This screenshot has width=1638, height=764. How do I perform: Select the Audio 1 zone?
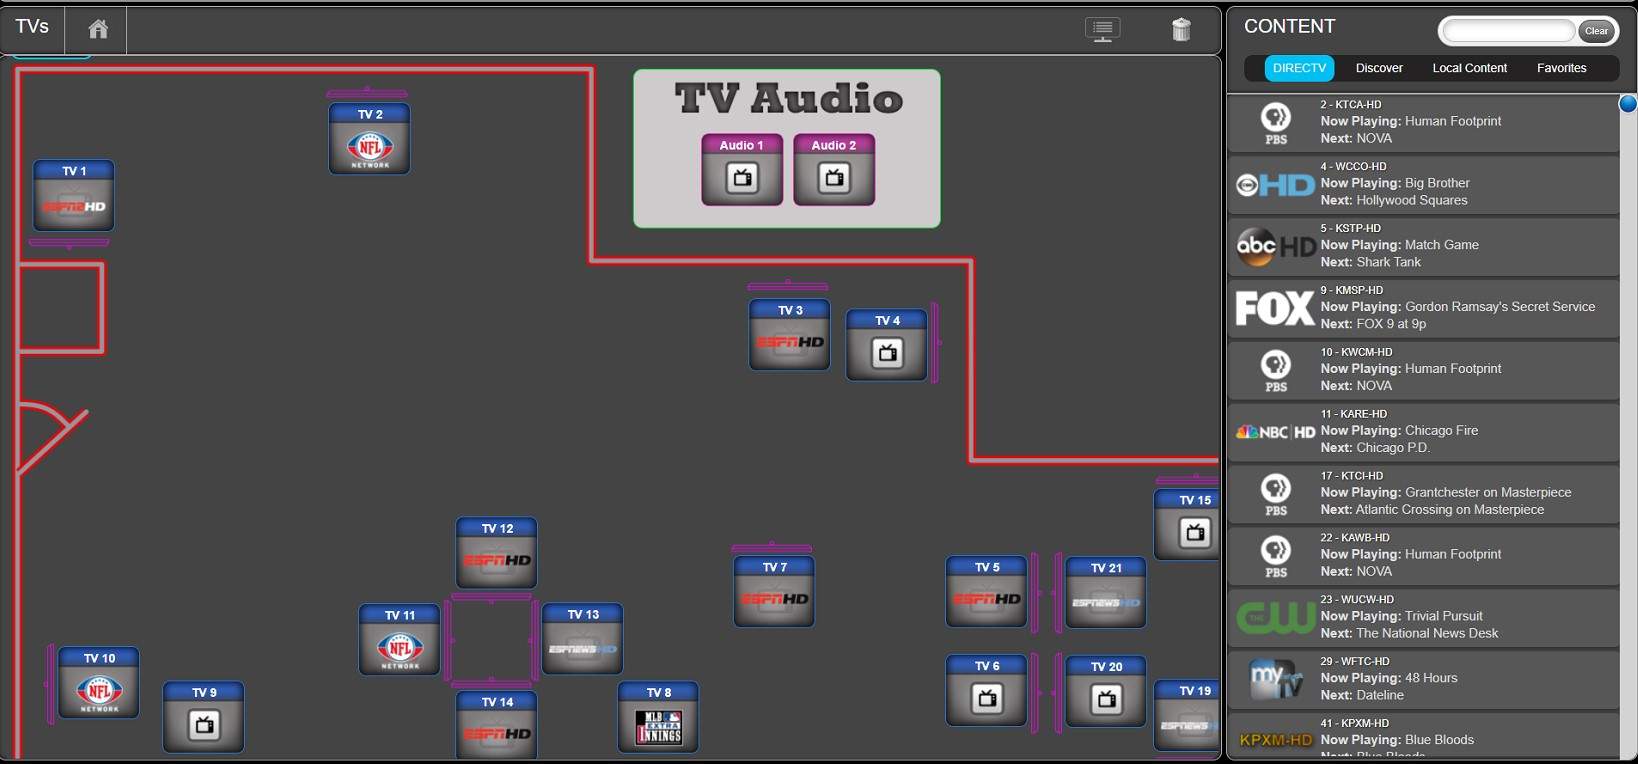point(742,170)
